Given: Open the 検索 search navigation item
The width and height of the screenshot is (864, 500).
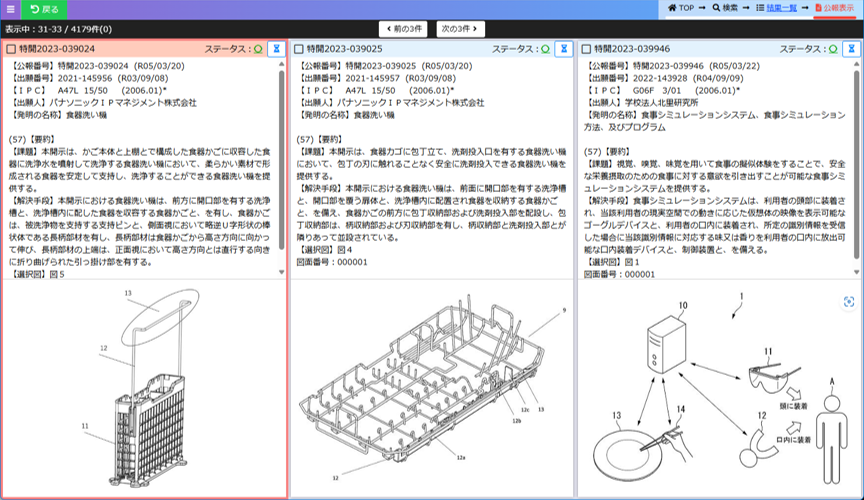Looking at the screenshot, I should 725,8.
